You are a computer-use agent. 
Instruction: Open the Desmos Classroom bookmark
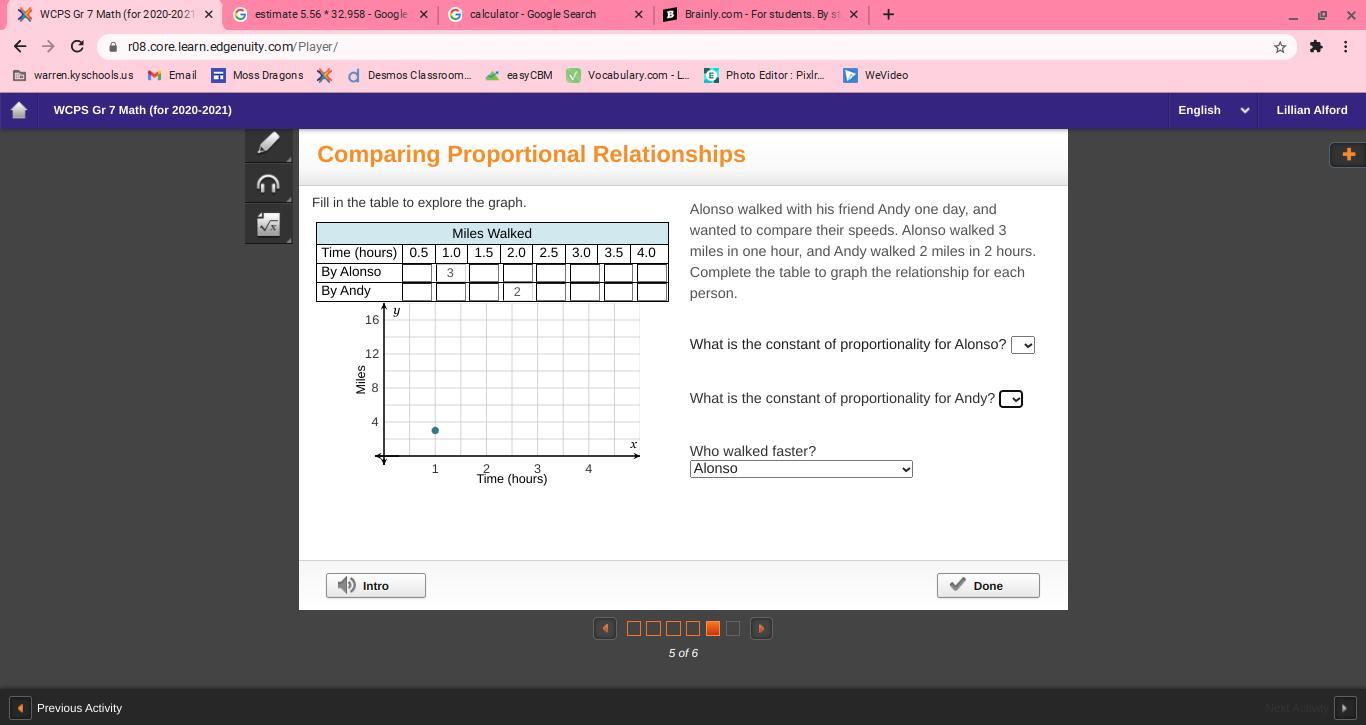tap(409, 75)
